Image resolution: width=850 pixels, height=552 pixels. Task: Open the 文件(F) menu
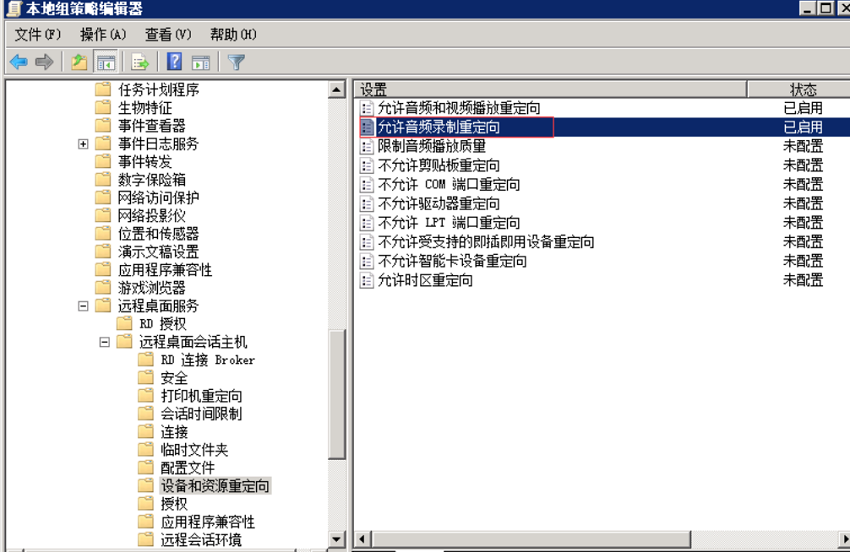(37, 35)
